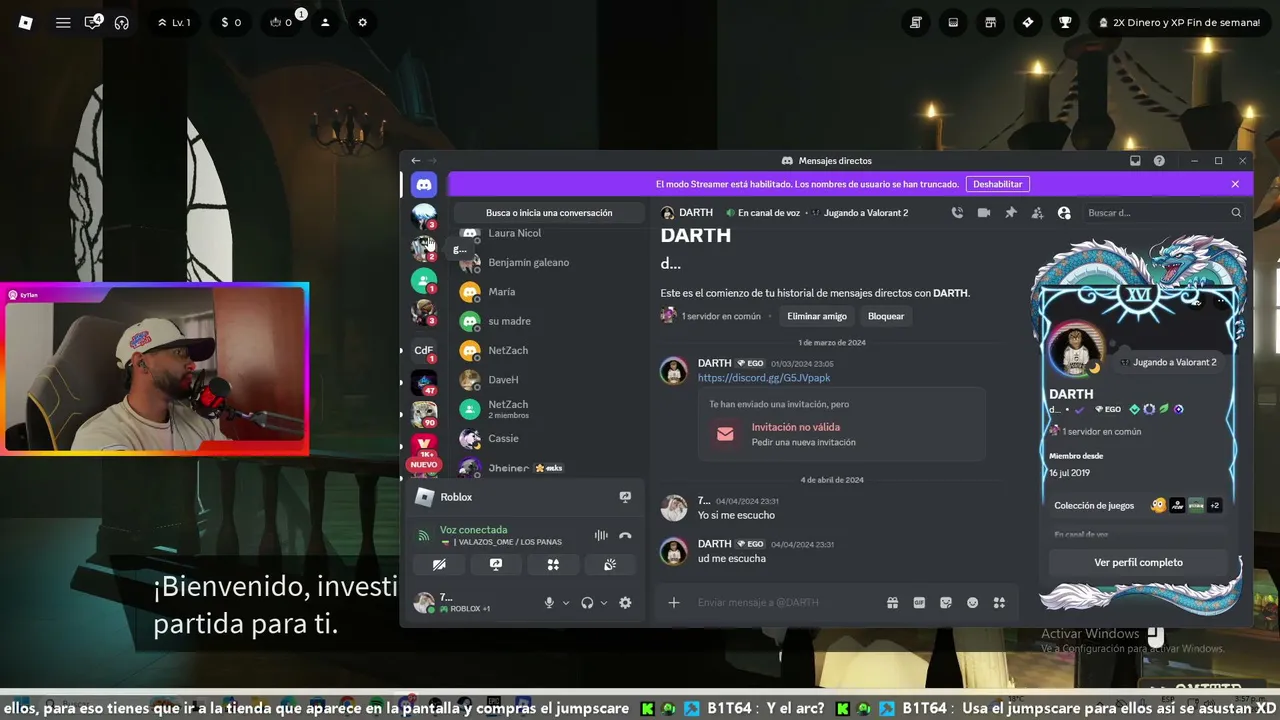This screenshot has height=720, width=1280.
Task: Open the Discord help question mark icon
Action: click(1159, 161)
